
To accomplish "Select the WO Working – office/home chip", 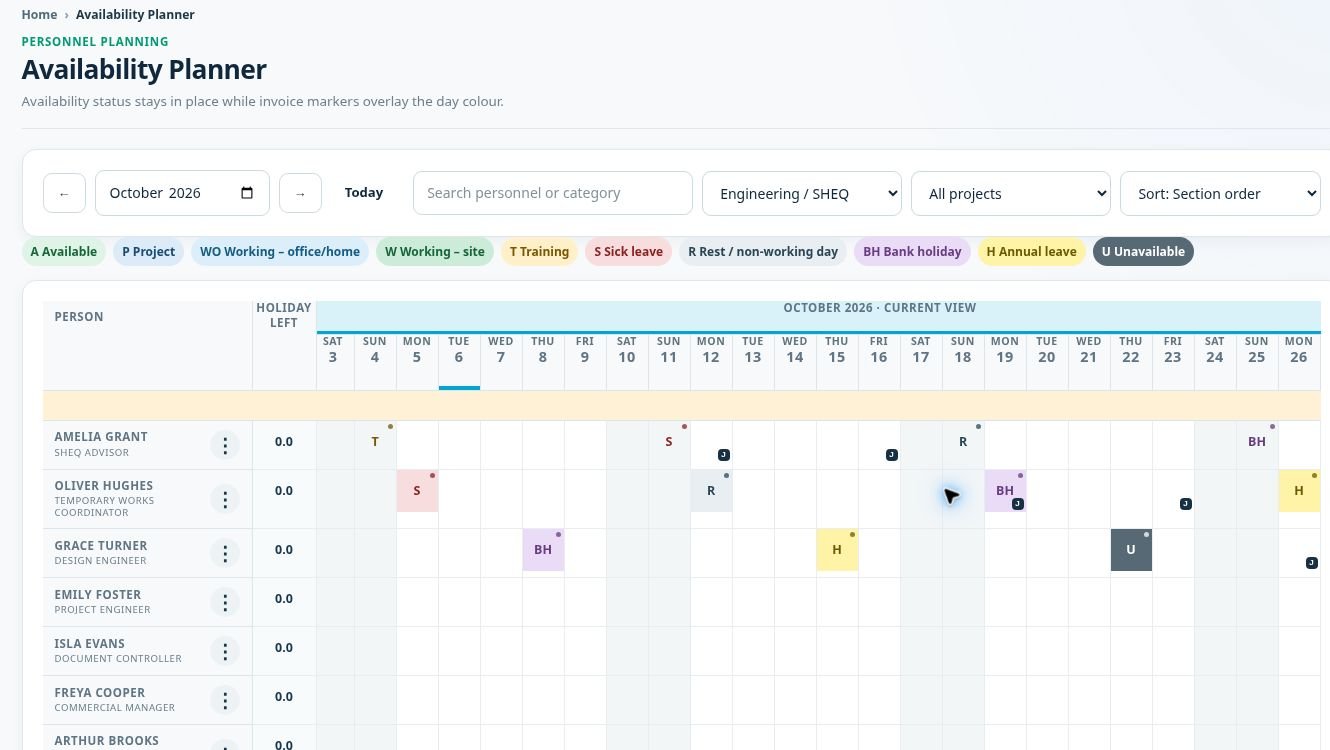I will [x=280, y=252].
